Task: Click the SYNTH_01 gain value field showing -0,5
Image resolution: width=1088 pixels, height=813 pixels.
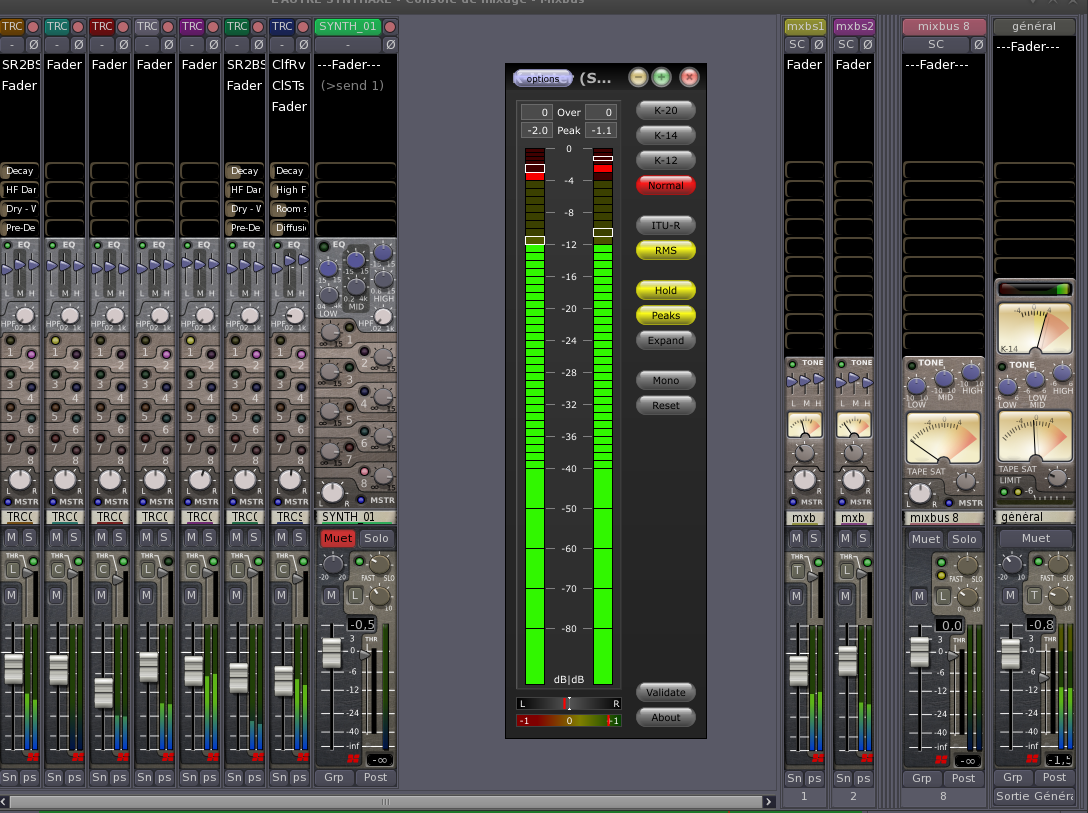Action: (x=360, y=624)
